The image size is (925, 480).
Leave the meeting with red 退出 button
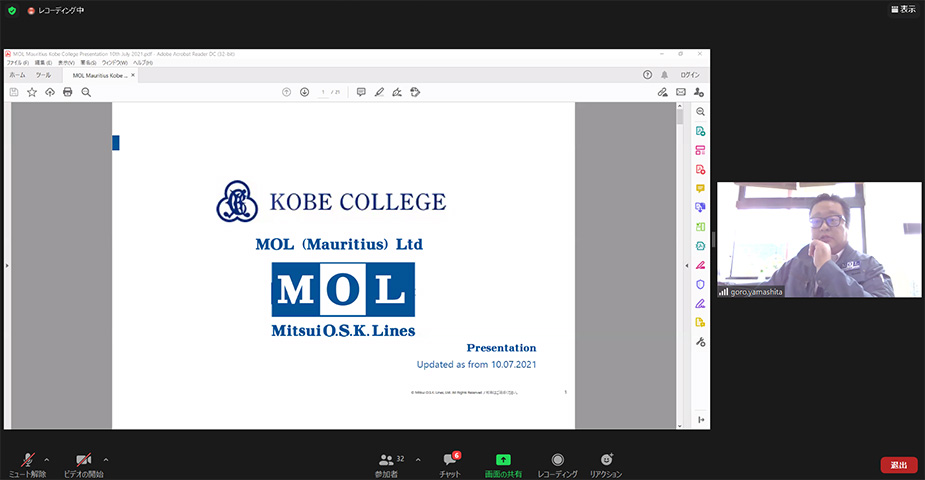coord(899,465)
